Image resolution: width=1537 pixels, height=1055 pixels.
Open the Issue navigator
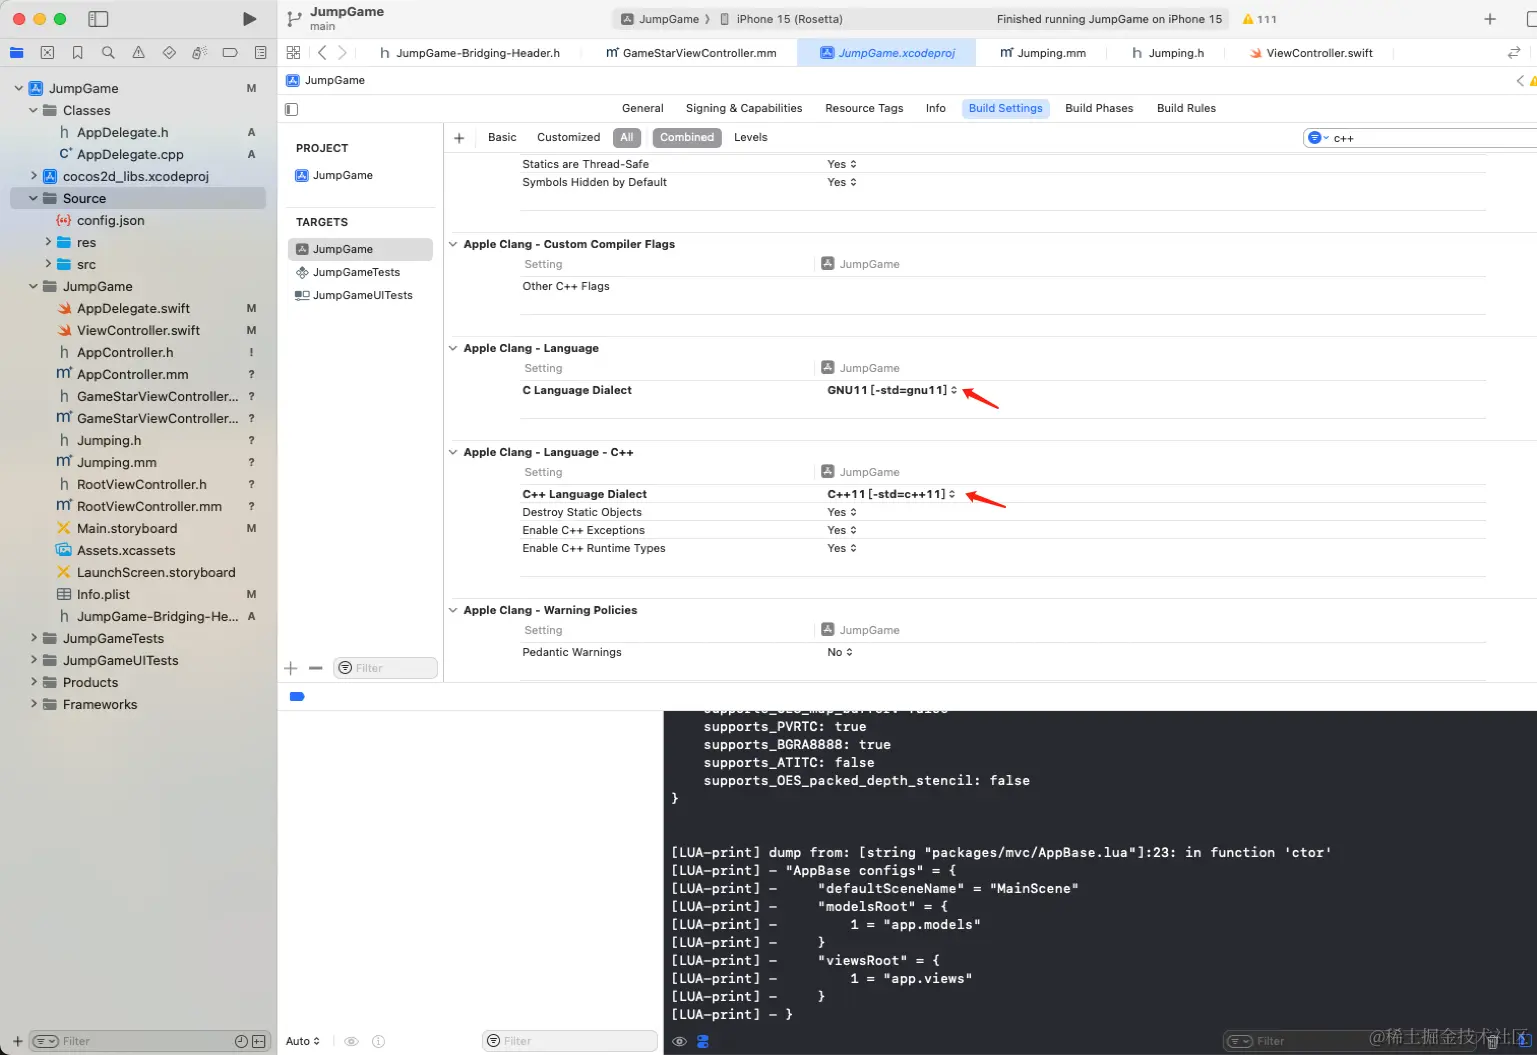pos(138,53)
